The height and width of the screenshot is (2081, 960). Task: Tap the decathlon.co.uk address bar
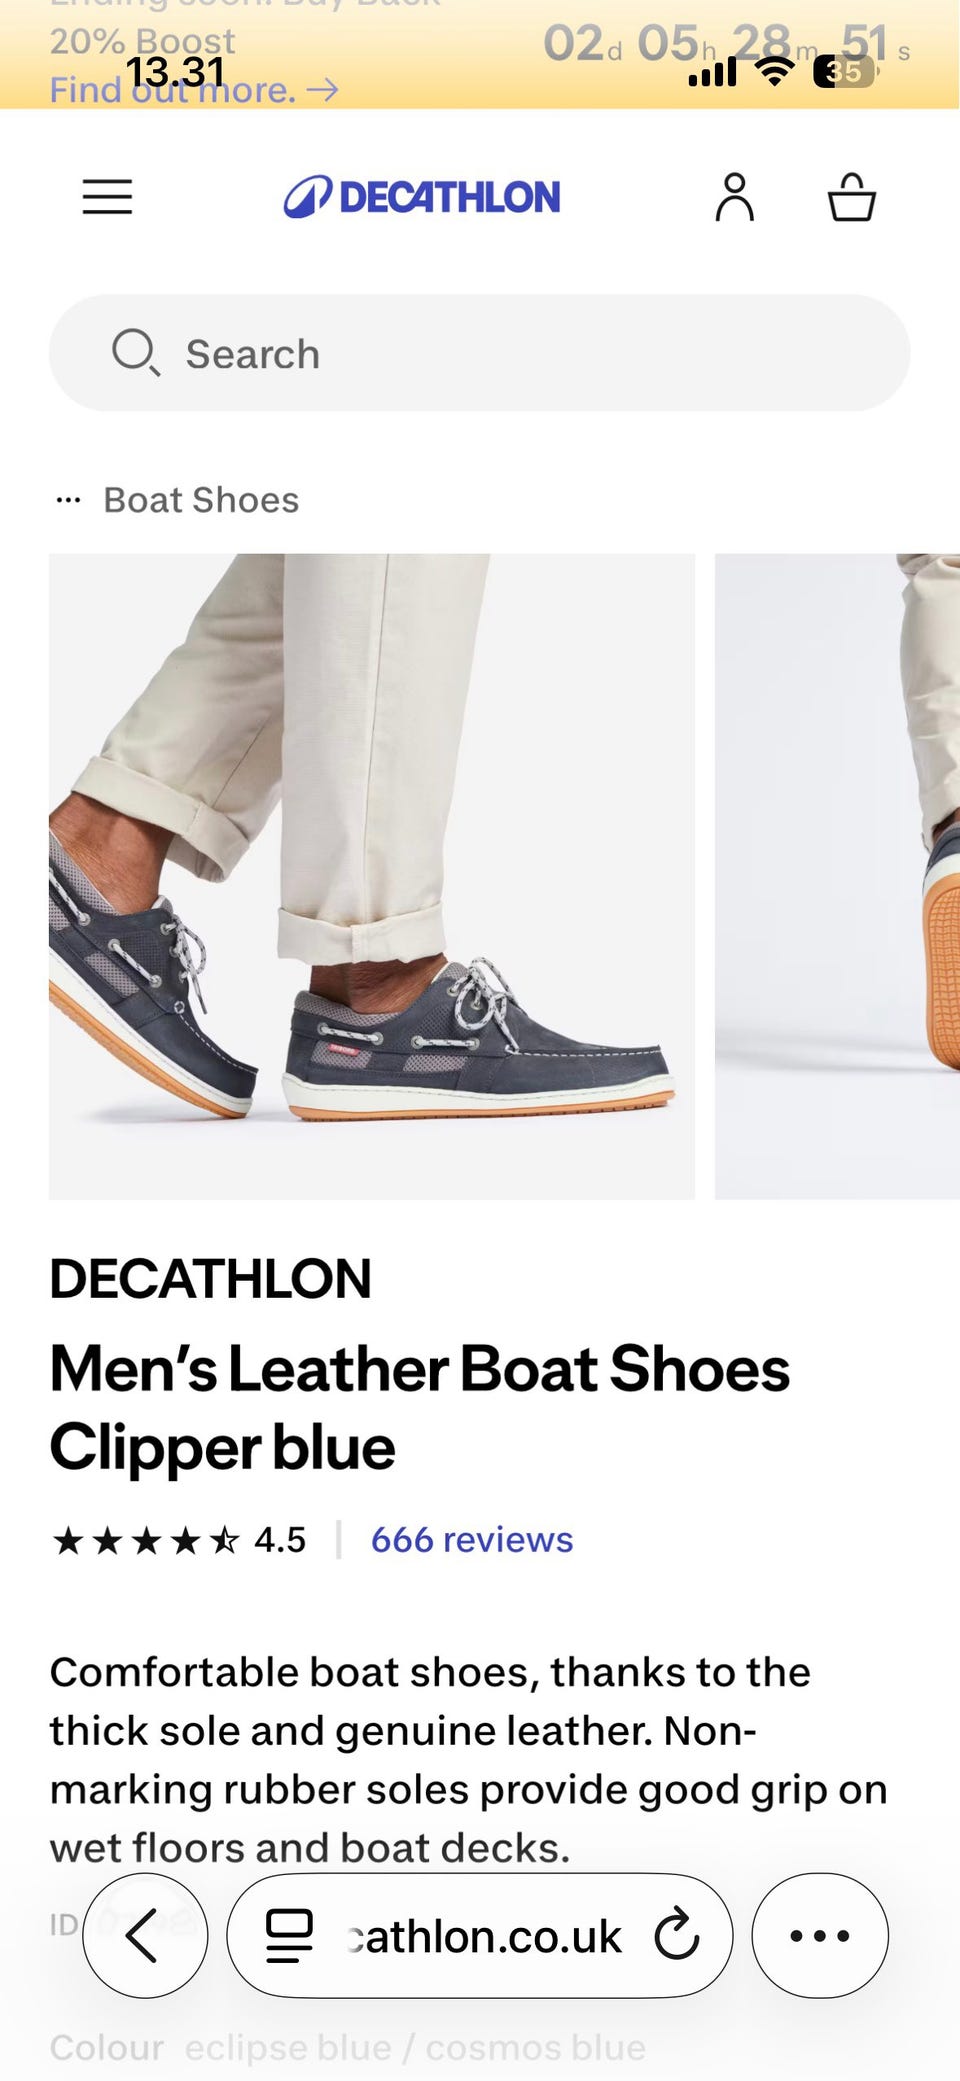click(485, 1936)
